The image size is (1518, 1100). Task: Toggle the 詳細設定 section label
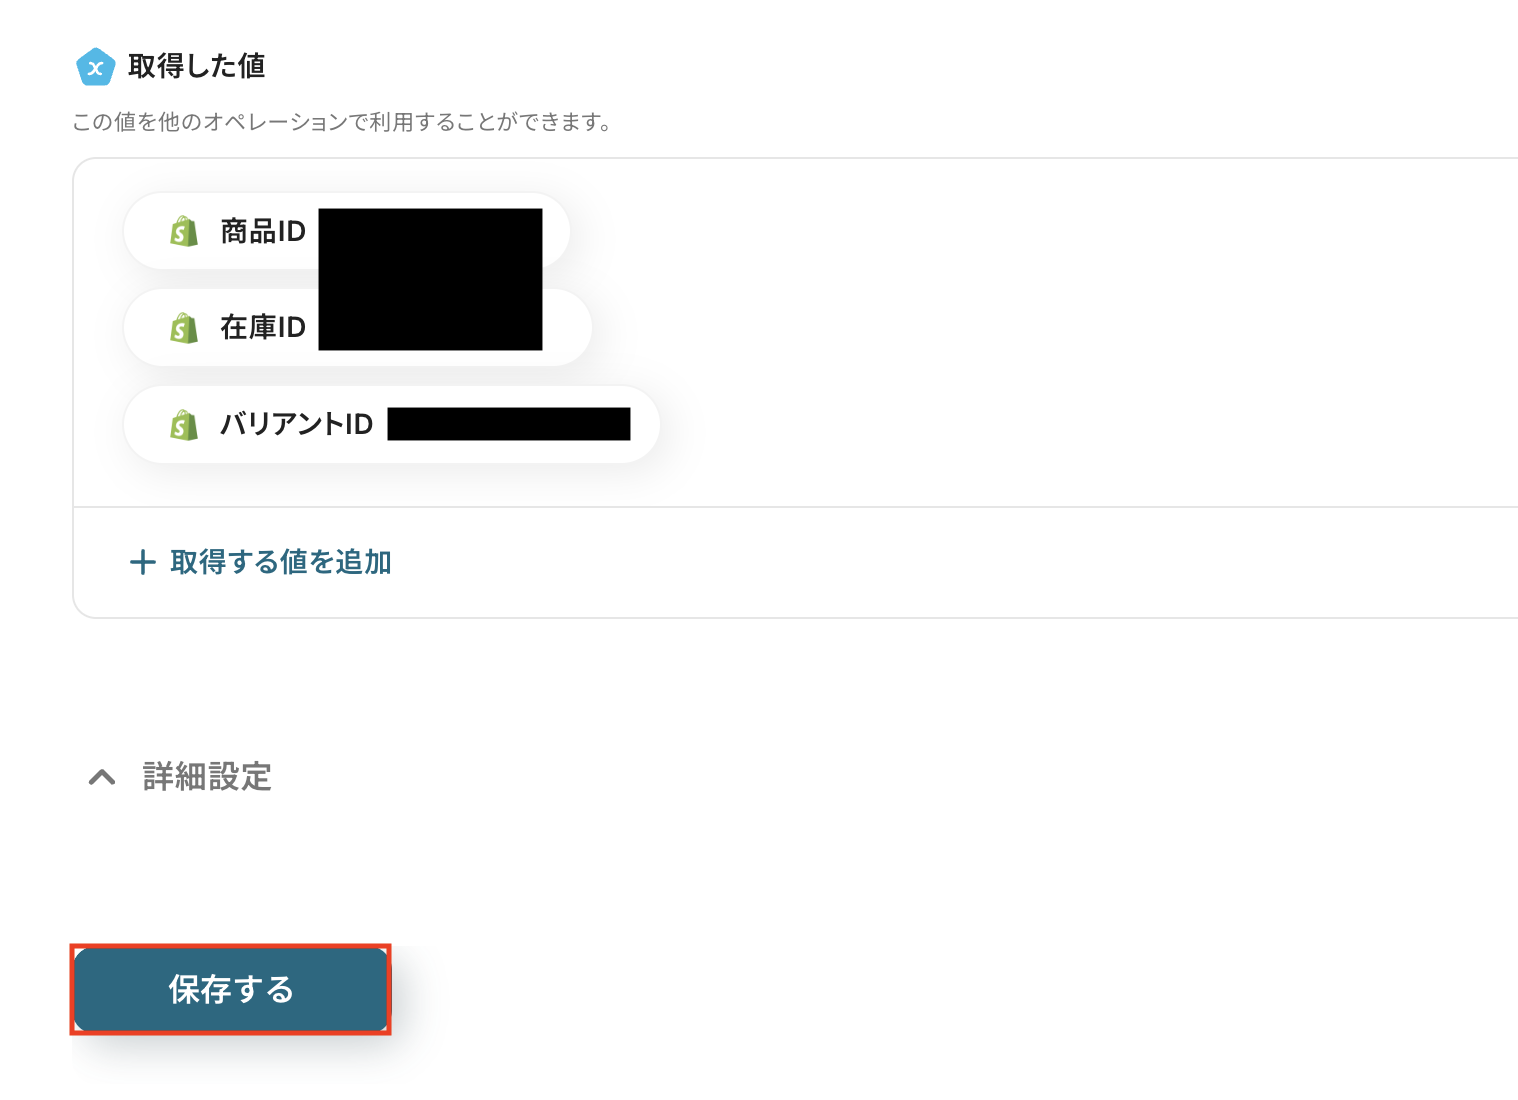coord(207,777)
